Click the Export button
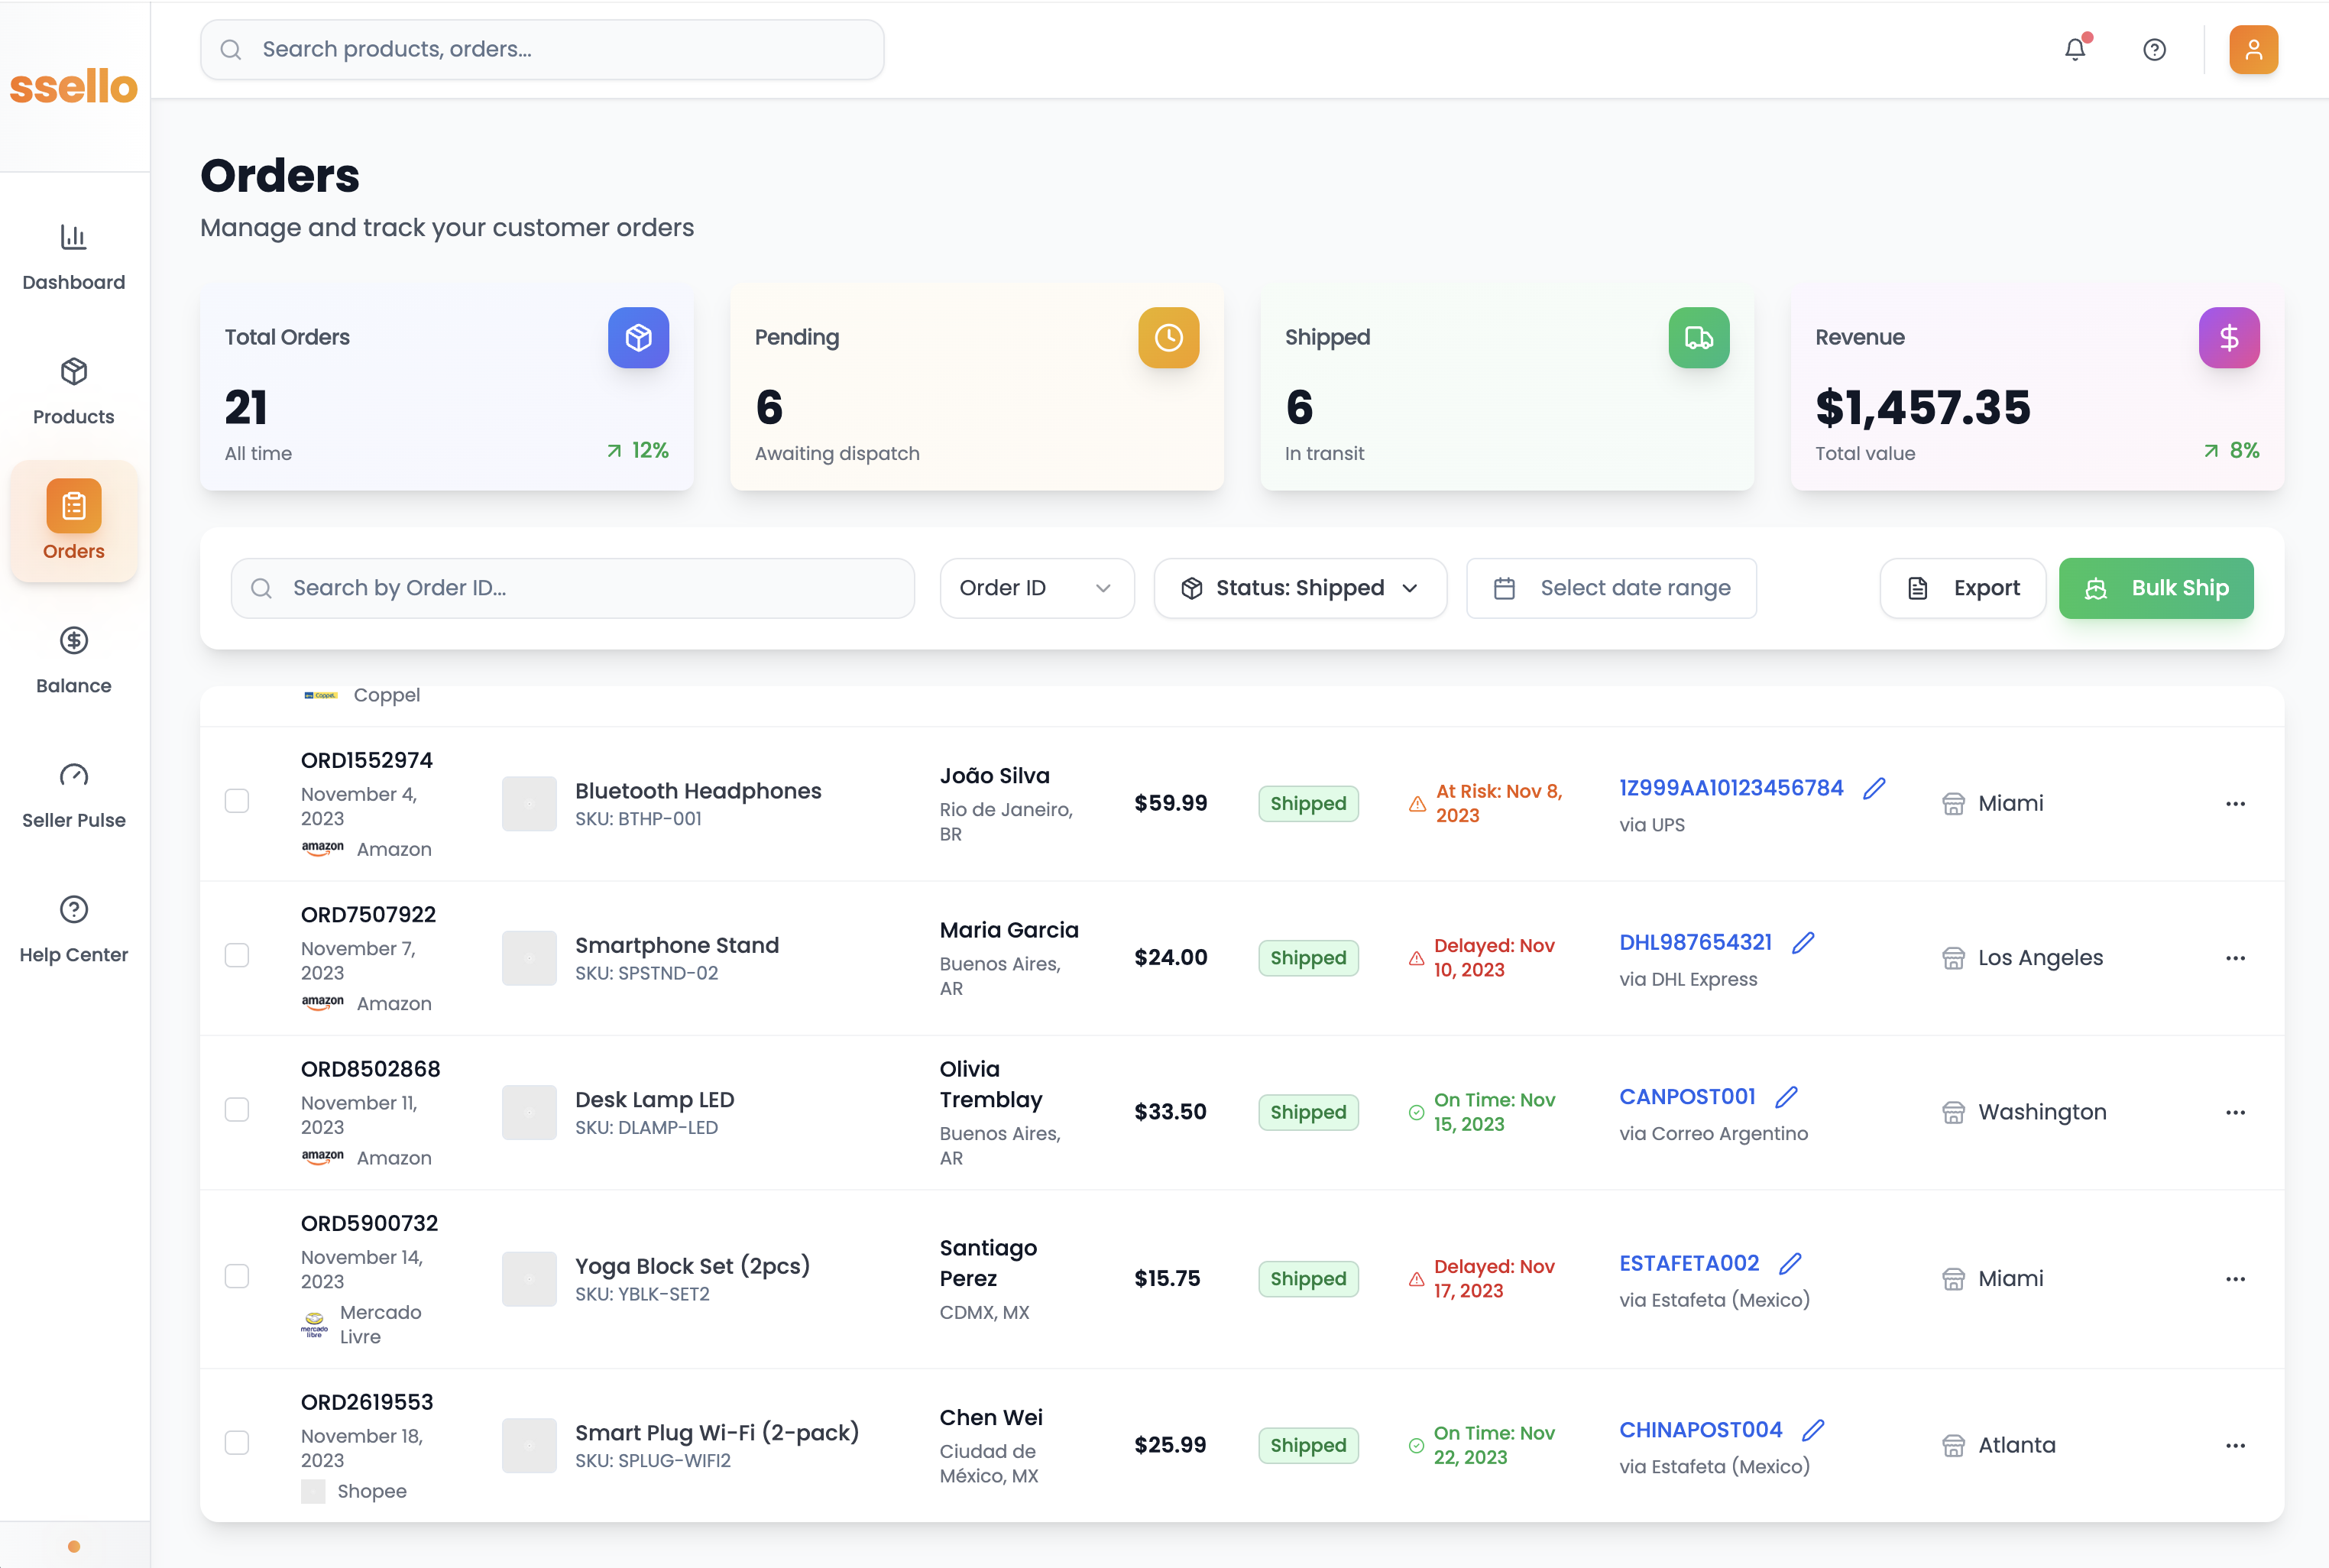 point(1962,588)
